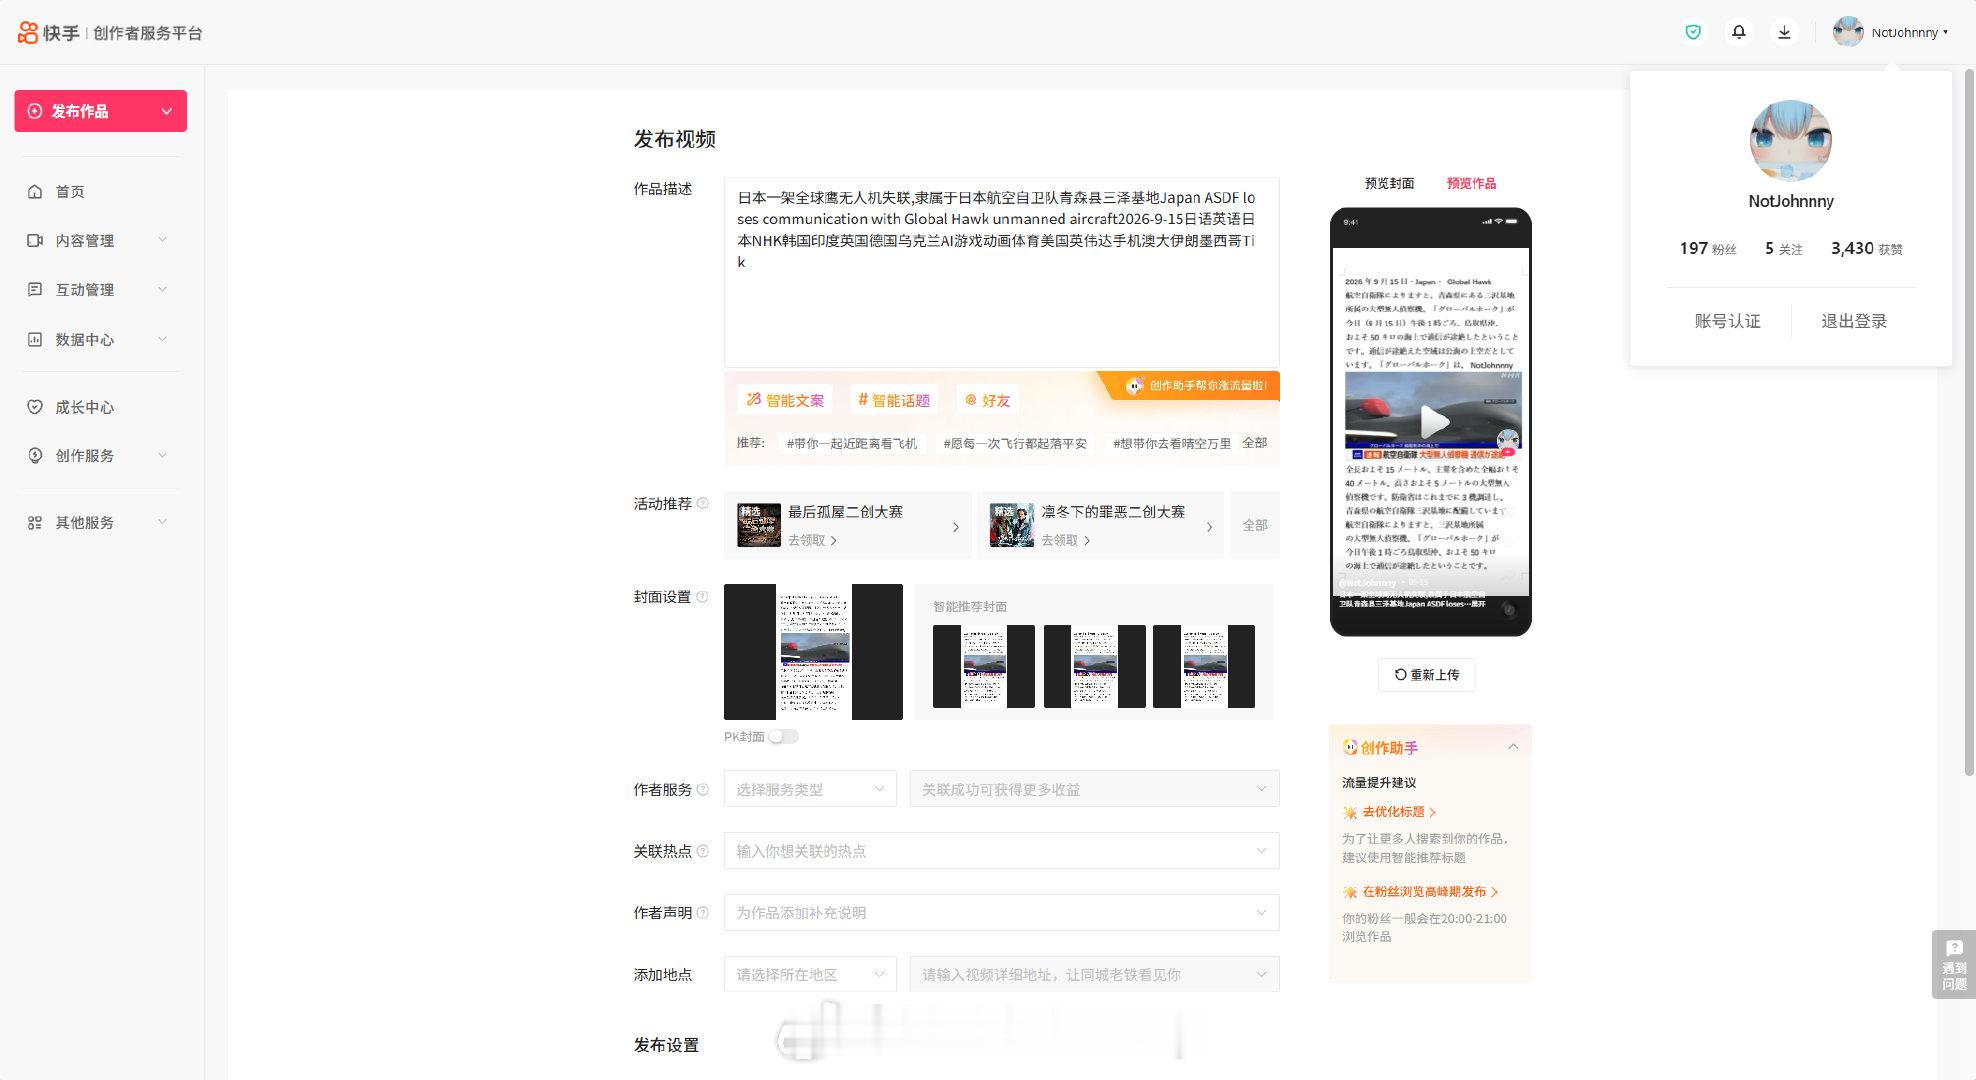Screen dimensions: 1976x1080
Task: Click the 互动管理 sidebar icon
Action: click(35, 289)
